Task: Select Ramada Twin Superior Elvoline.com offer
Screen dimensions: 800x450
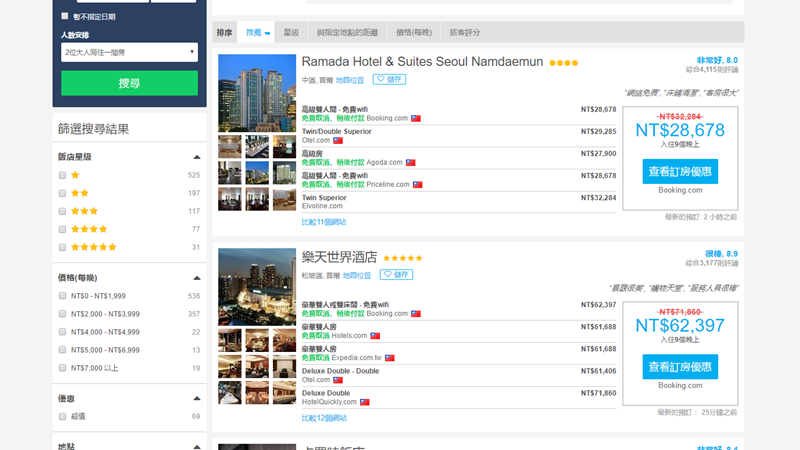Action: (459, 202)
